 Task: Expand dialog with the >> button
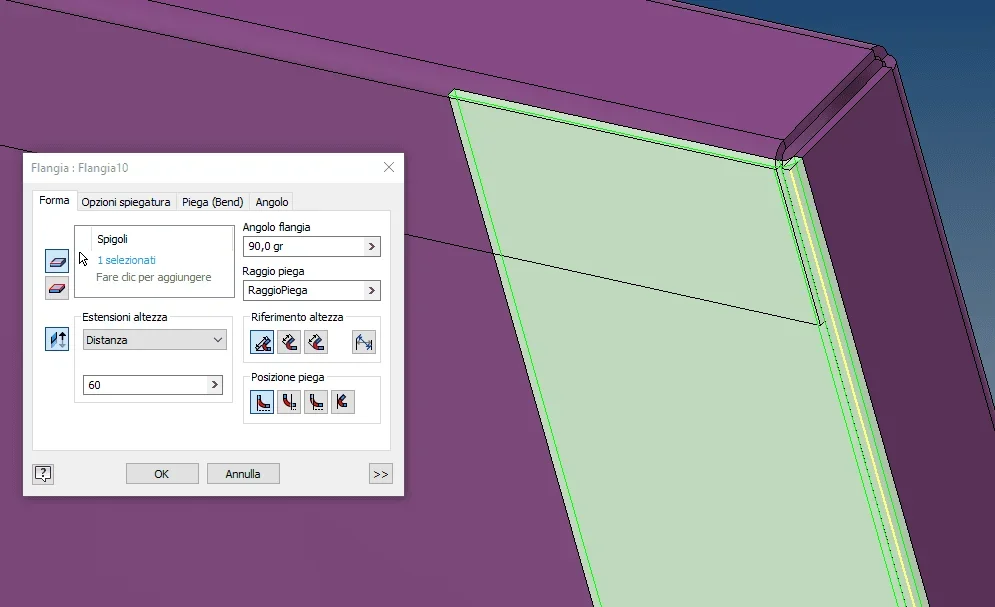point(381,474)
